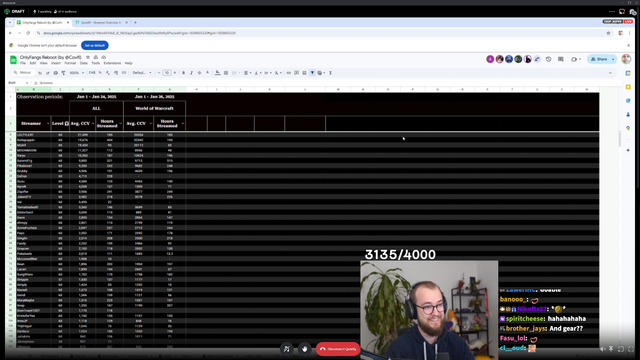Open the Edit menu
Viewport: 640px width, 360px height.
[33, 63]
